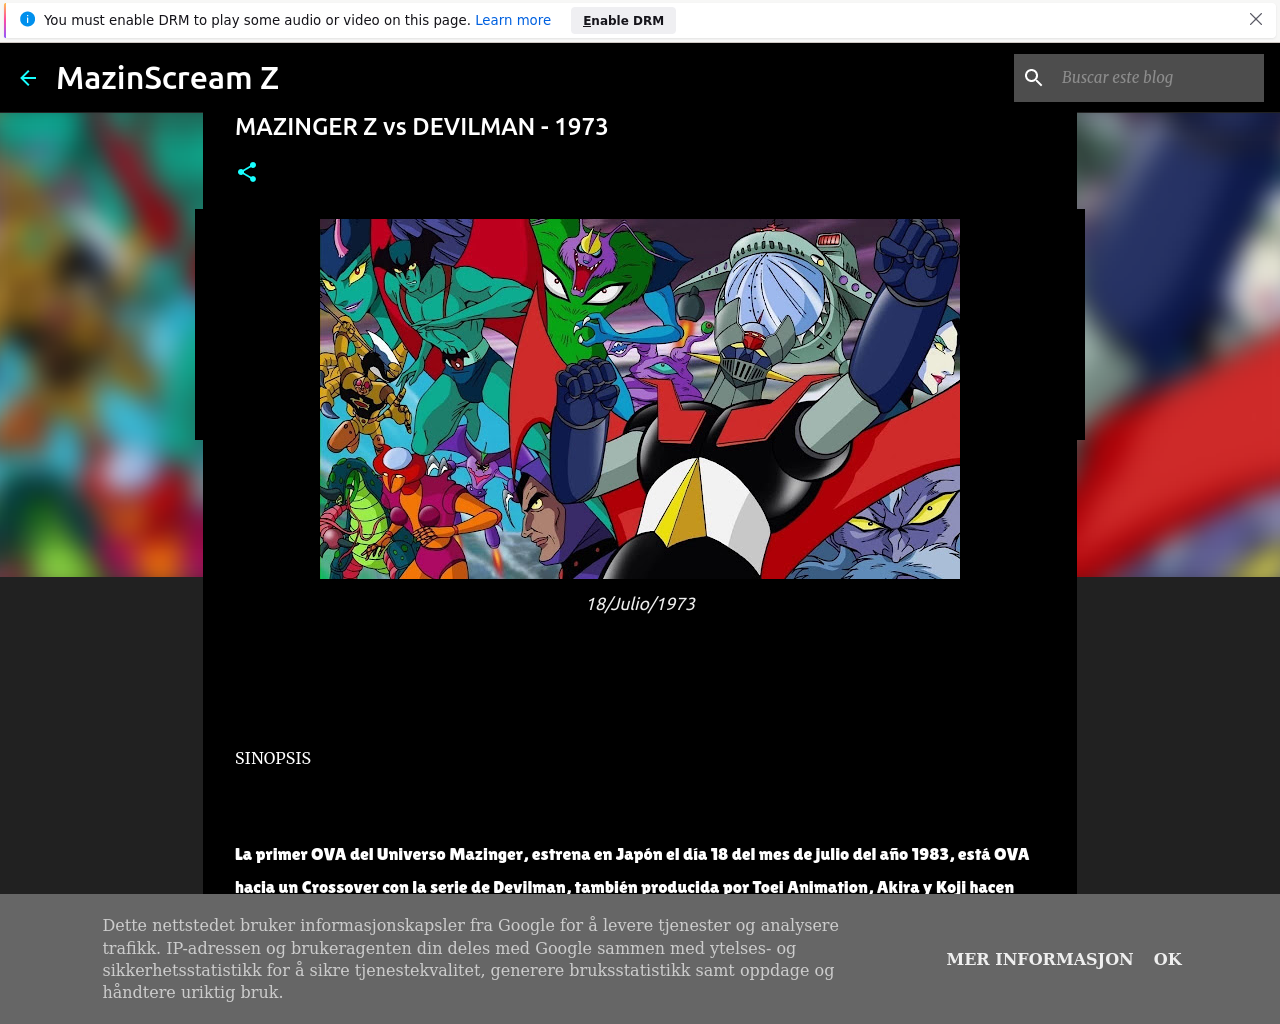Accept cookies with the OK button
1280x1024 pixels.
[x=1168, y=959]
